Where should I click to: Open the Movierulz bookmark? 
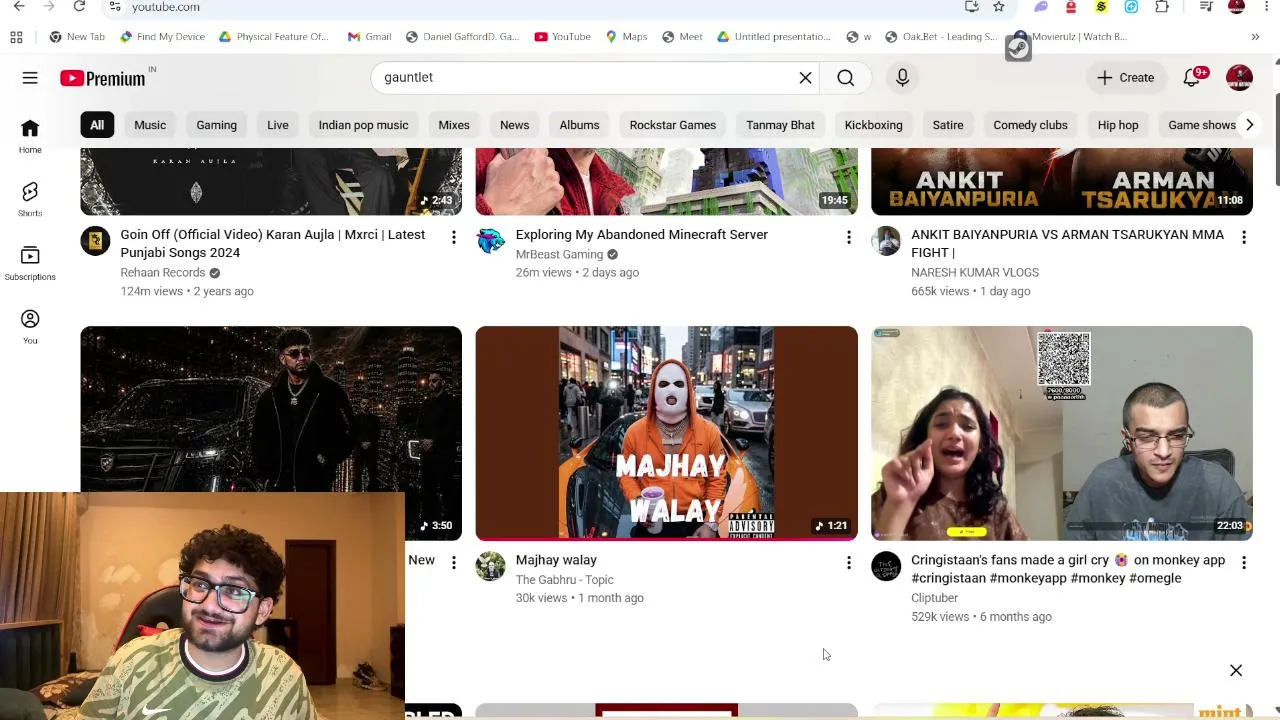coord(1071,37)
